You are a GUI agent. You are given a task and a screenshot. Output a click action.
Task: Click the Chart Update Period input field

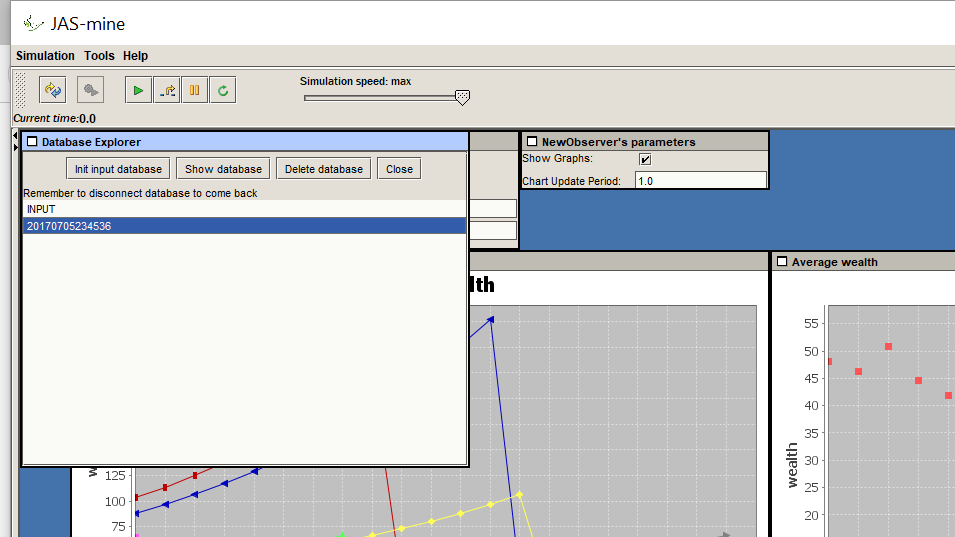point(700,181)
